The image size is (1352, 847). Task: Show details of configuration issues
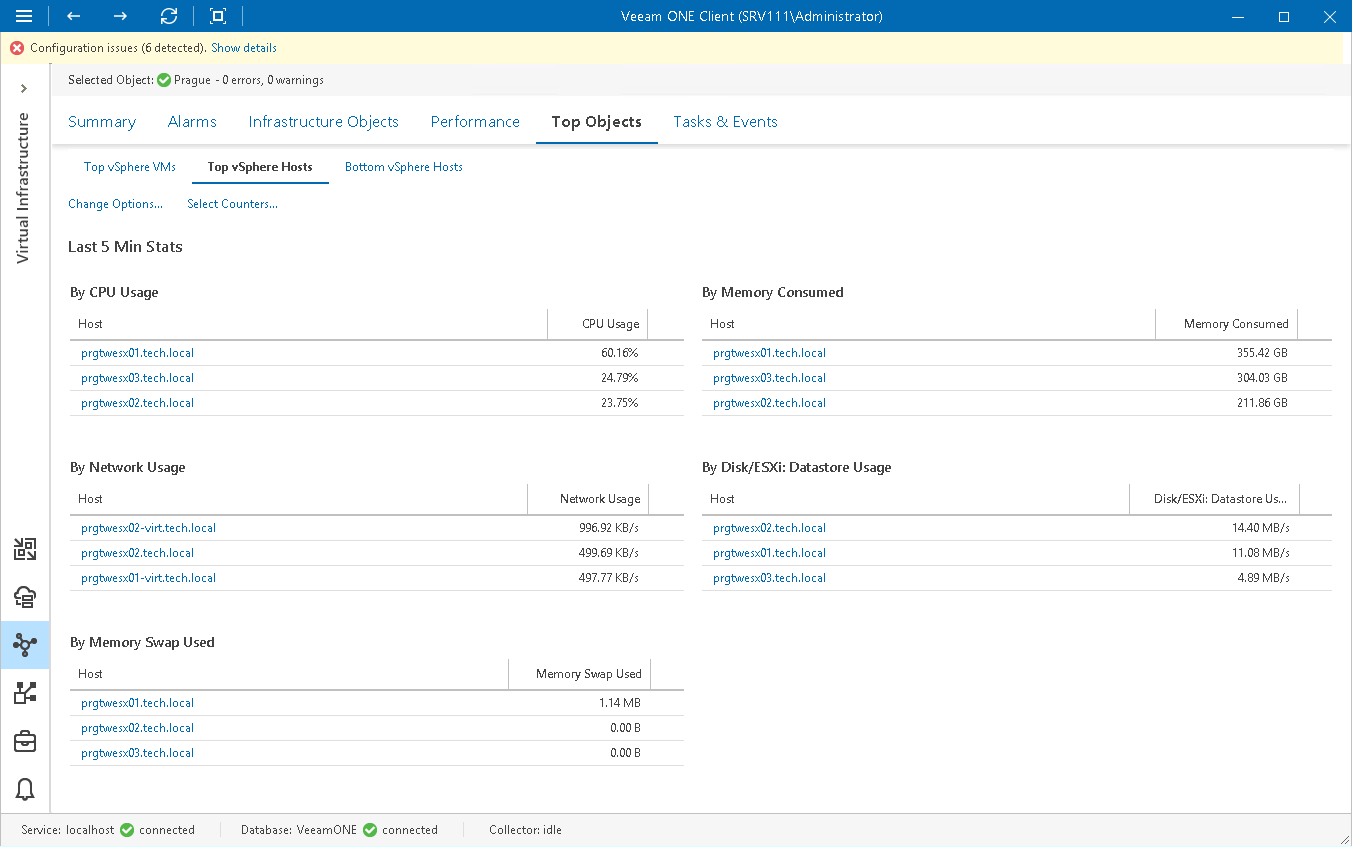pos(244,48)
